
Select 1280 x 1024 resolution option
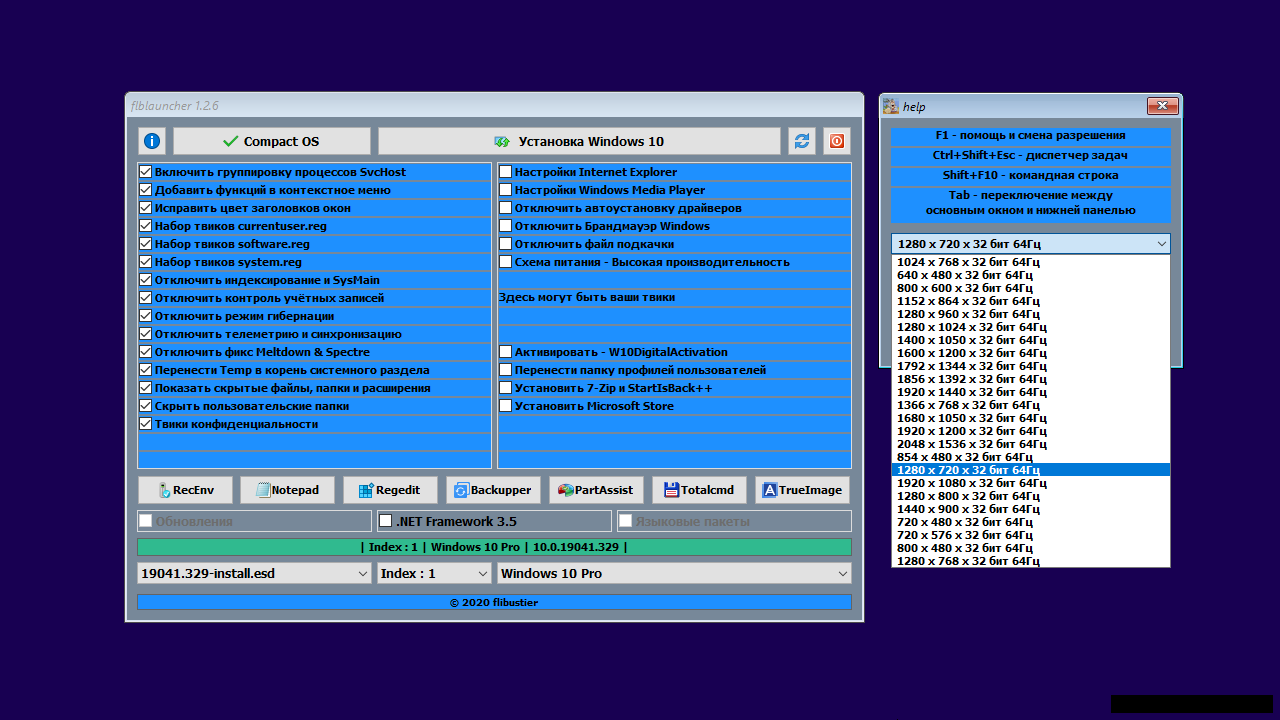pos(1030,327)
